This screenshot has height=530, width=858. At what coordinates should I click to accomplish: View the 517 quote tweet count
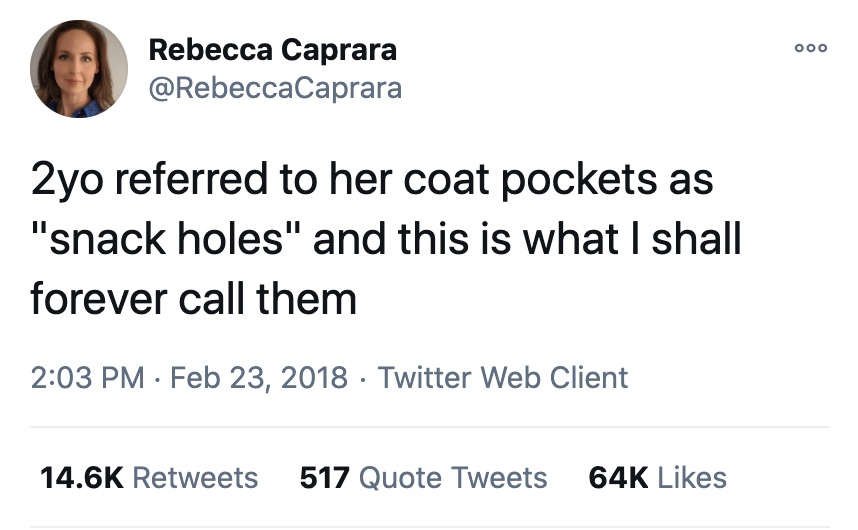click(x=324, y=477)
